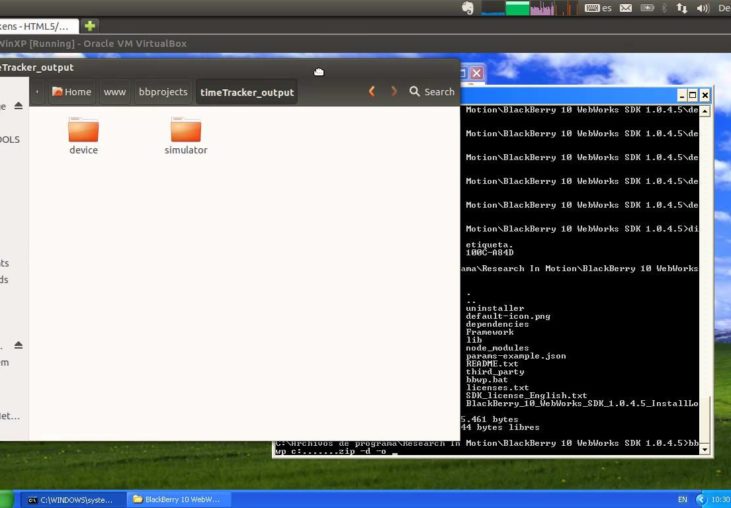
Task: Navigate to Home in path bar
Action: coord(71,91)
